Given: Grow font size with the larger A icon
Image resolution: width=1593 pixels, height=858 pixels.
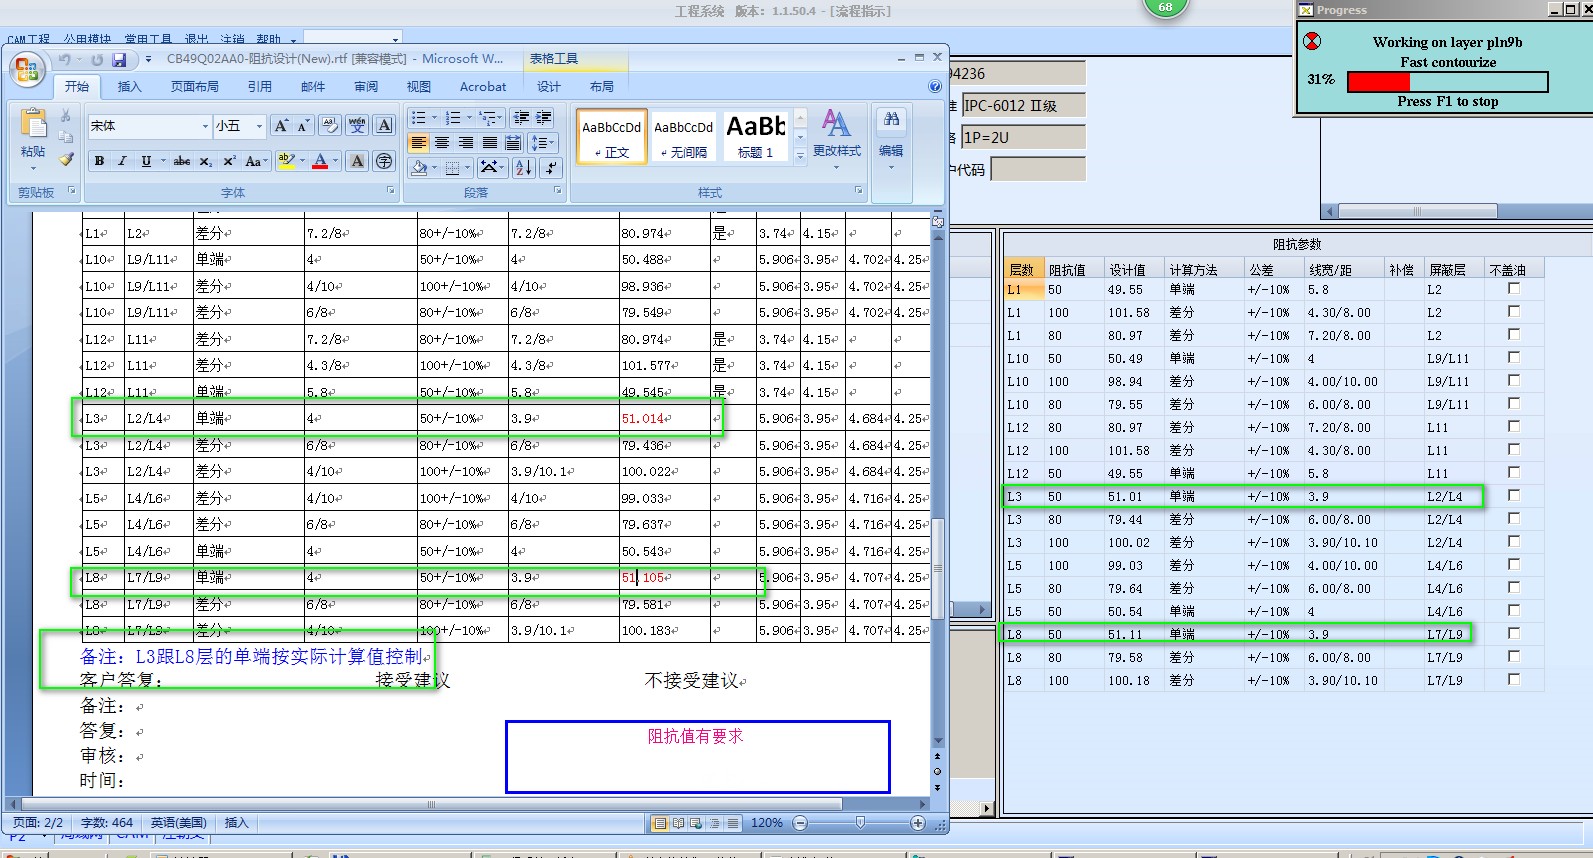Looking at the screenshot, I should (282, 125).
